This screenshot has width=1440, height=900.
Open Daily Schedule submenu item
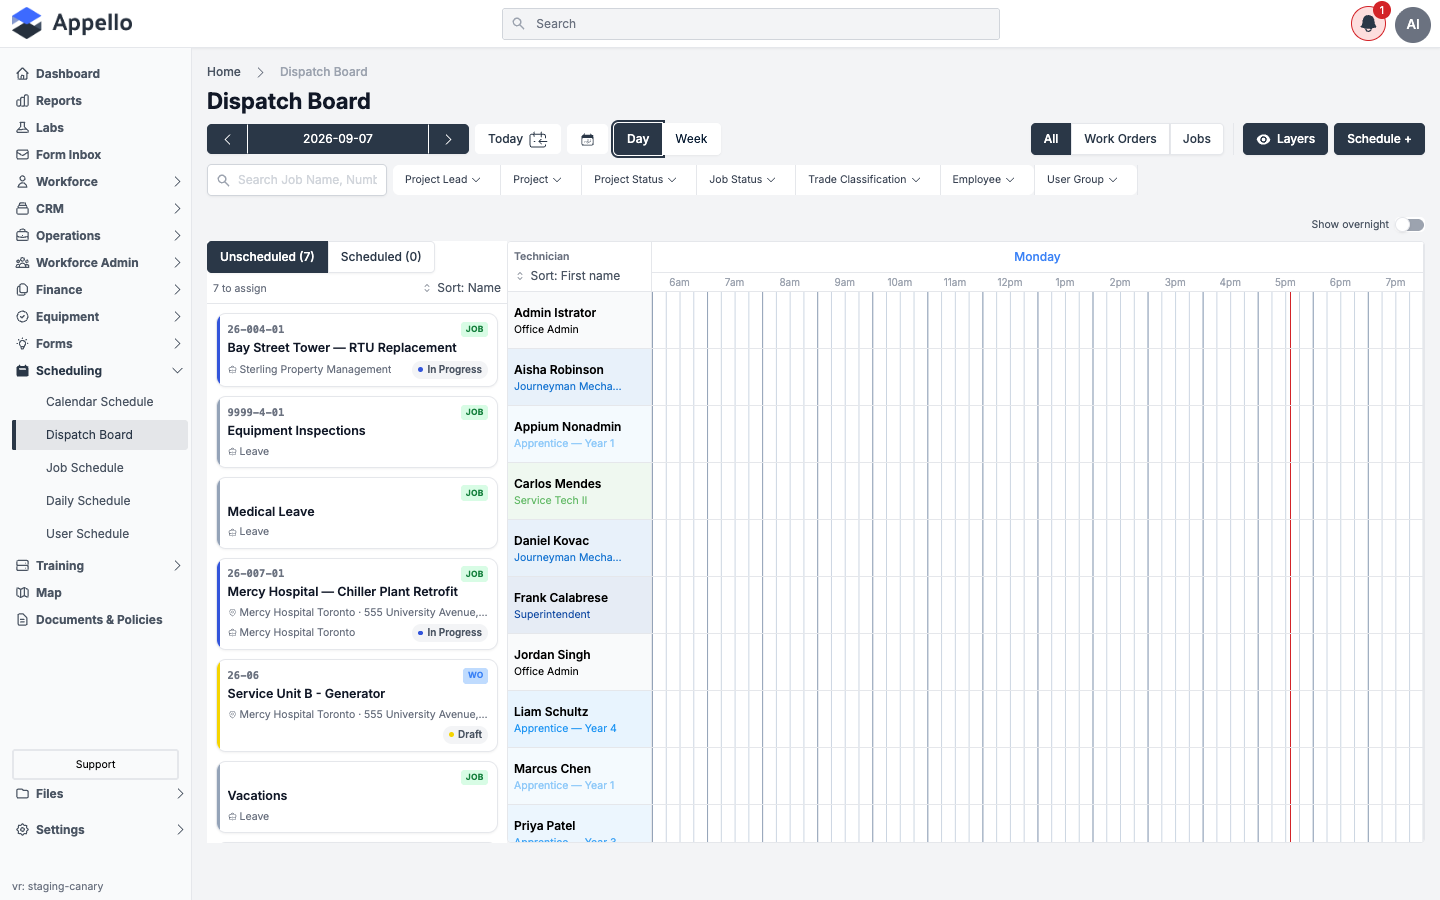[88, 501]
